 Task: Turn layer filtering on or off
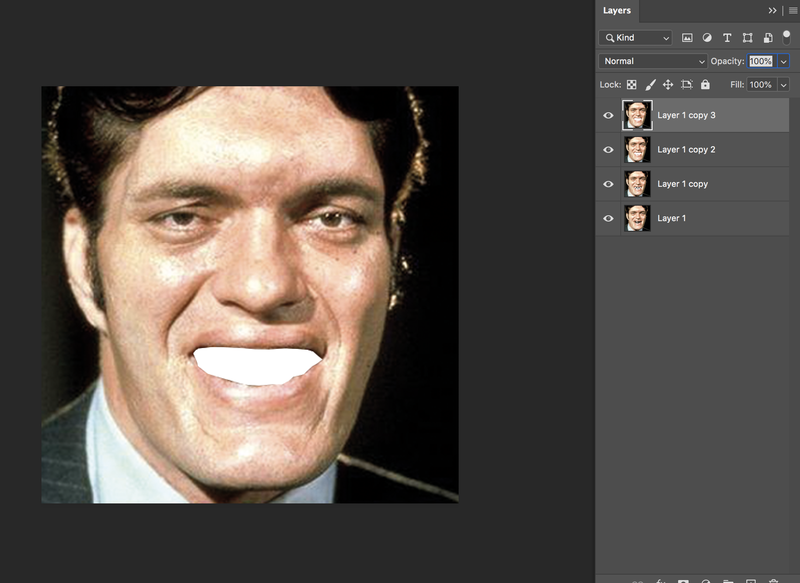(x=786, y=37)
